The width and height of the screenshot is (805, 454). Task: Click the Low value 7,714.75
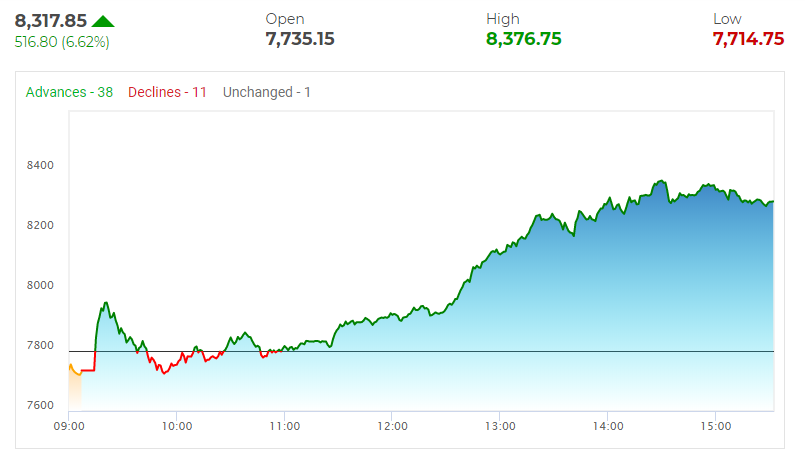[748, 39]
